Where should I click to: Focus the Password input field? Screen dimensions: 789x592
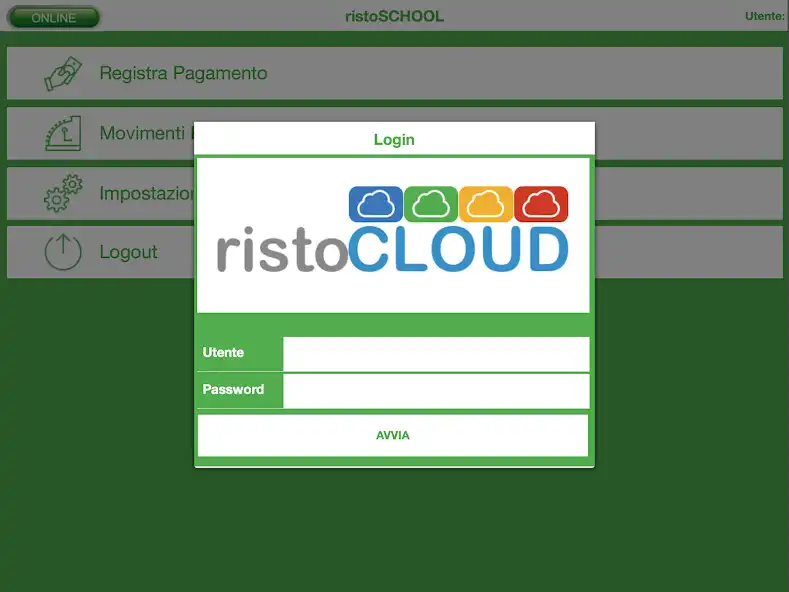coord(436,391)
